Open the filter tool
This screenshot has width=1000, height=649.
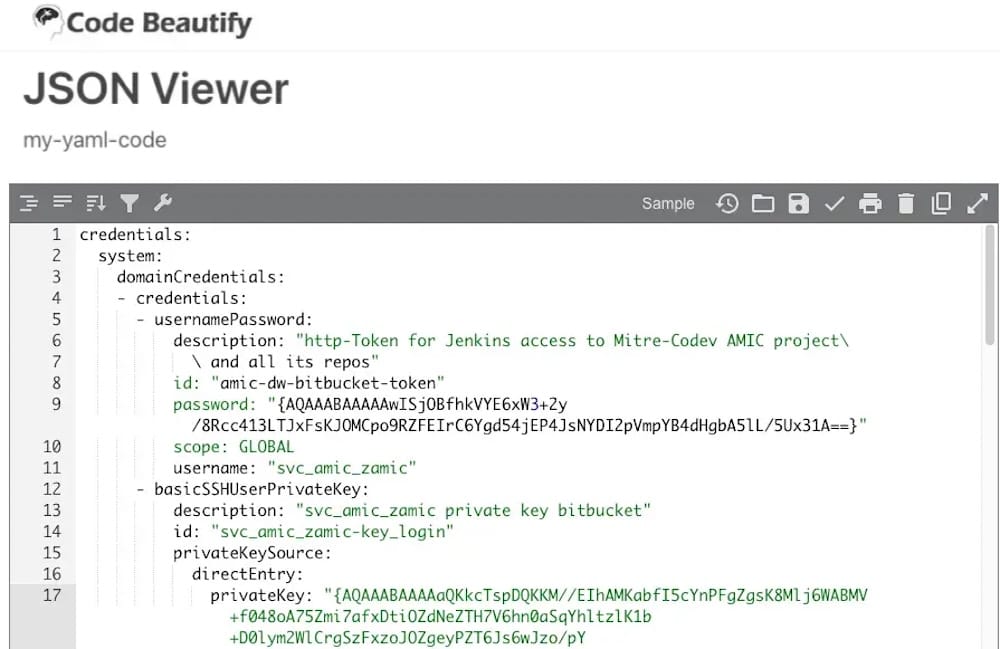pyautogui.click(x=129, y=203)
